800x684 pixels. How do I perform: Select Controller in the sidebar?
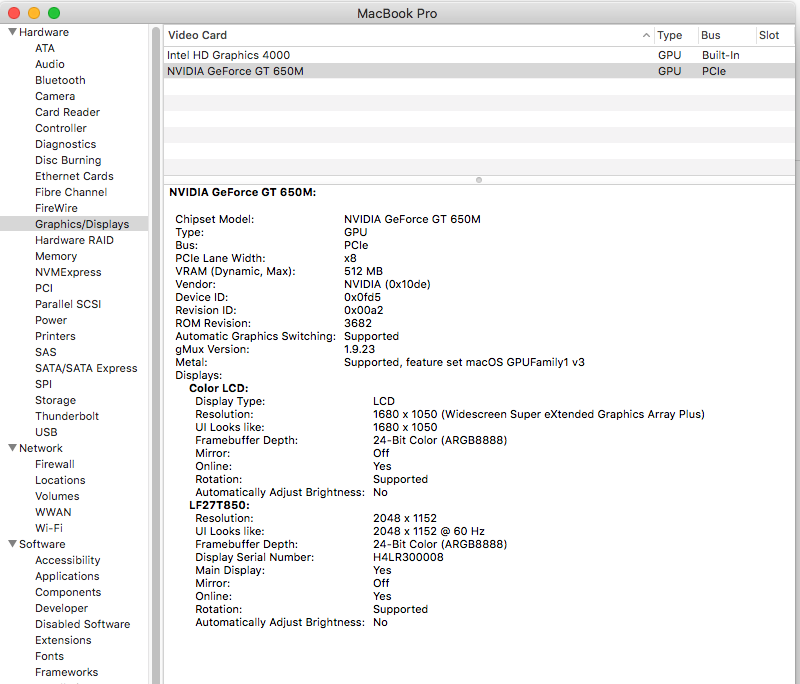[61, 128]
